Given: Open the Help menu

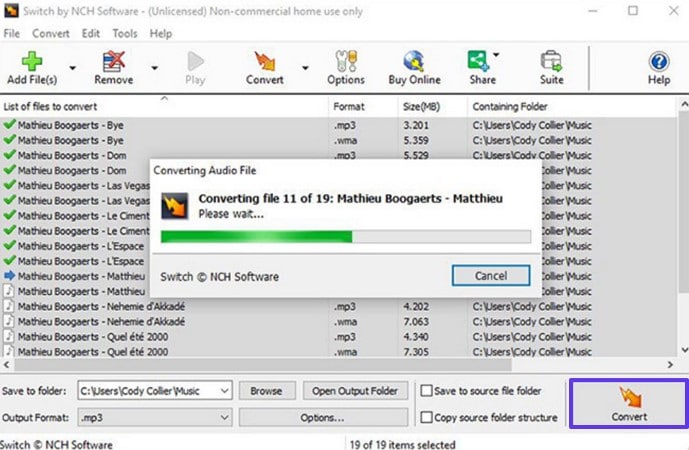Looking at the screenshot, I should [x=161, y=33].
